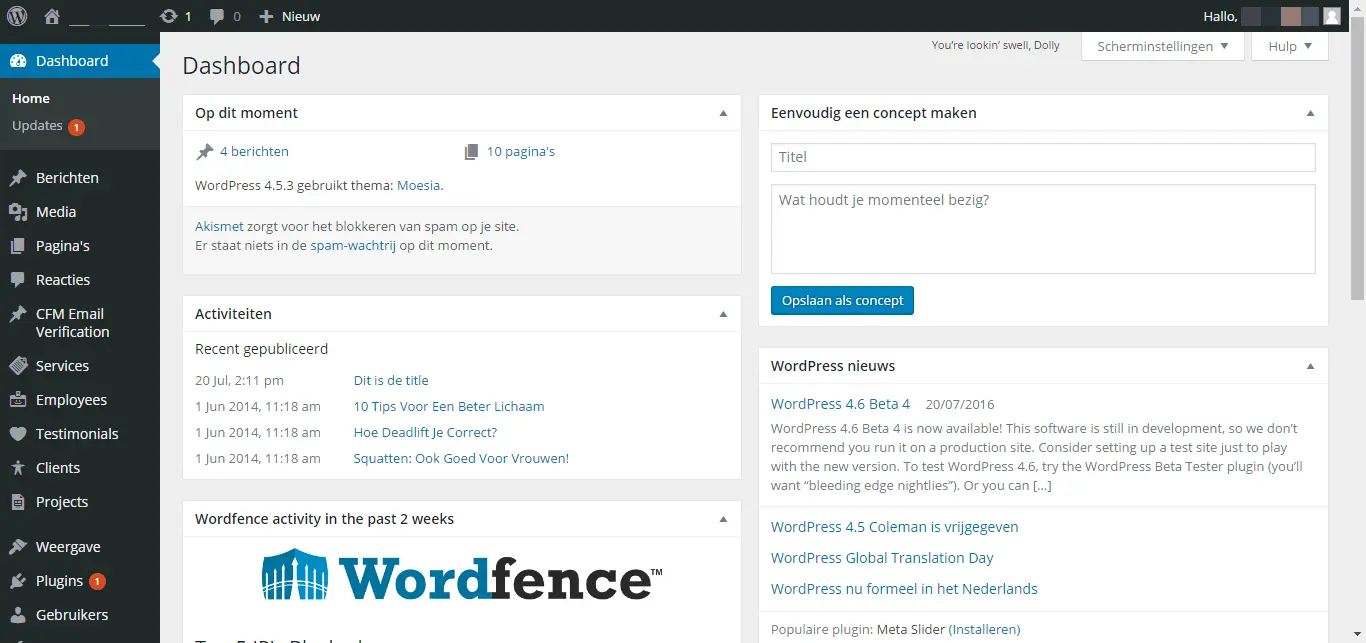
Task: Click the Testimonials heart icon
Action: pos(18,434)
